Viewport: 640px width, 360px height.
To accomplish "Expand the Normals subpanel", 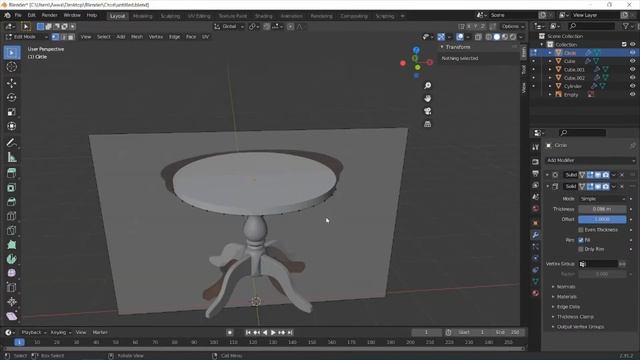I will click(566, 287).
